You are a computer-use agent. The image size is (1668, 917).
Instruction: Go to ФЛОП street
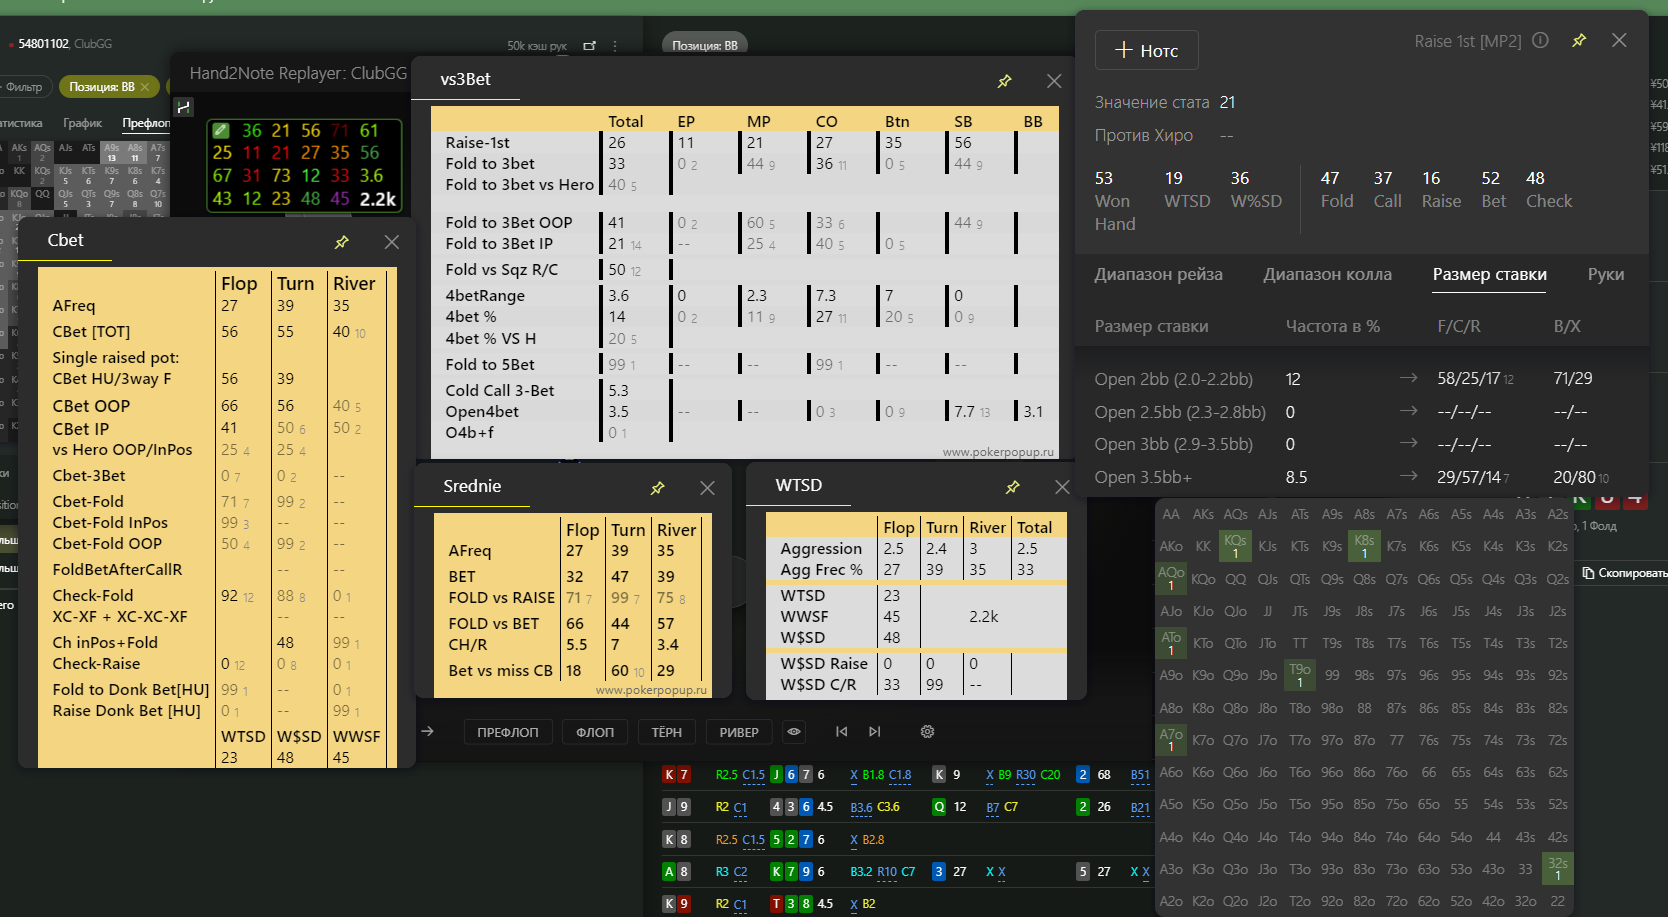point(595,732)
